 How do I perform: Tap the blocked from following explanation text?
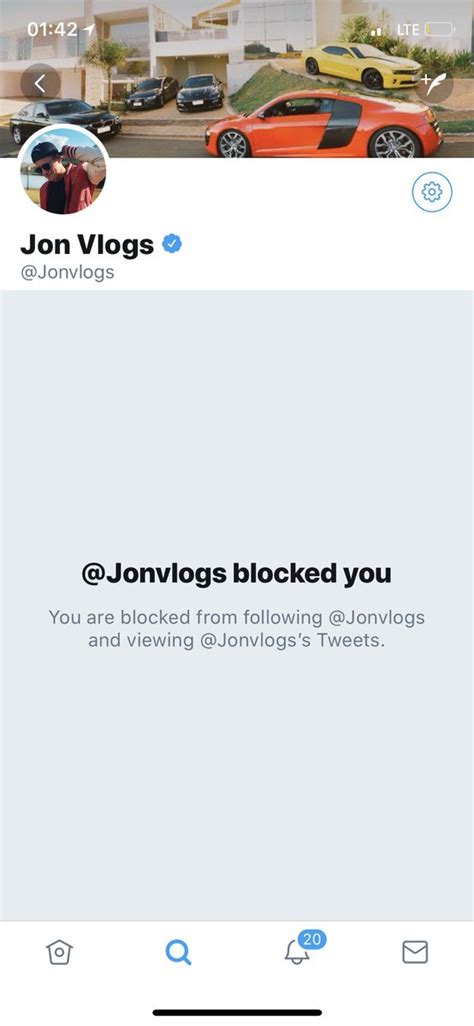(x=236, y=628)
